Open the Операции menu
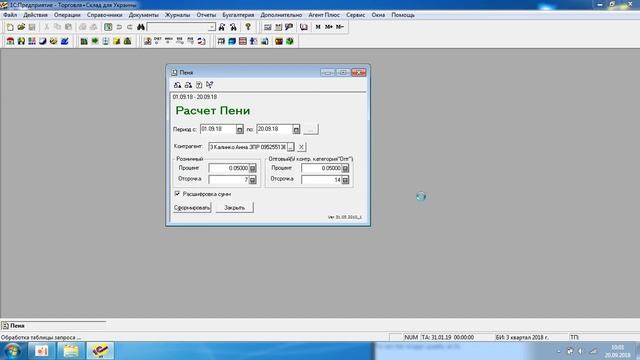Viewport: 640px width, 360px height. pos(67,15)
